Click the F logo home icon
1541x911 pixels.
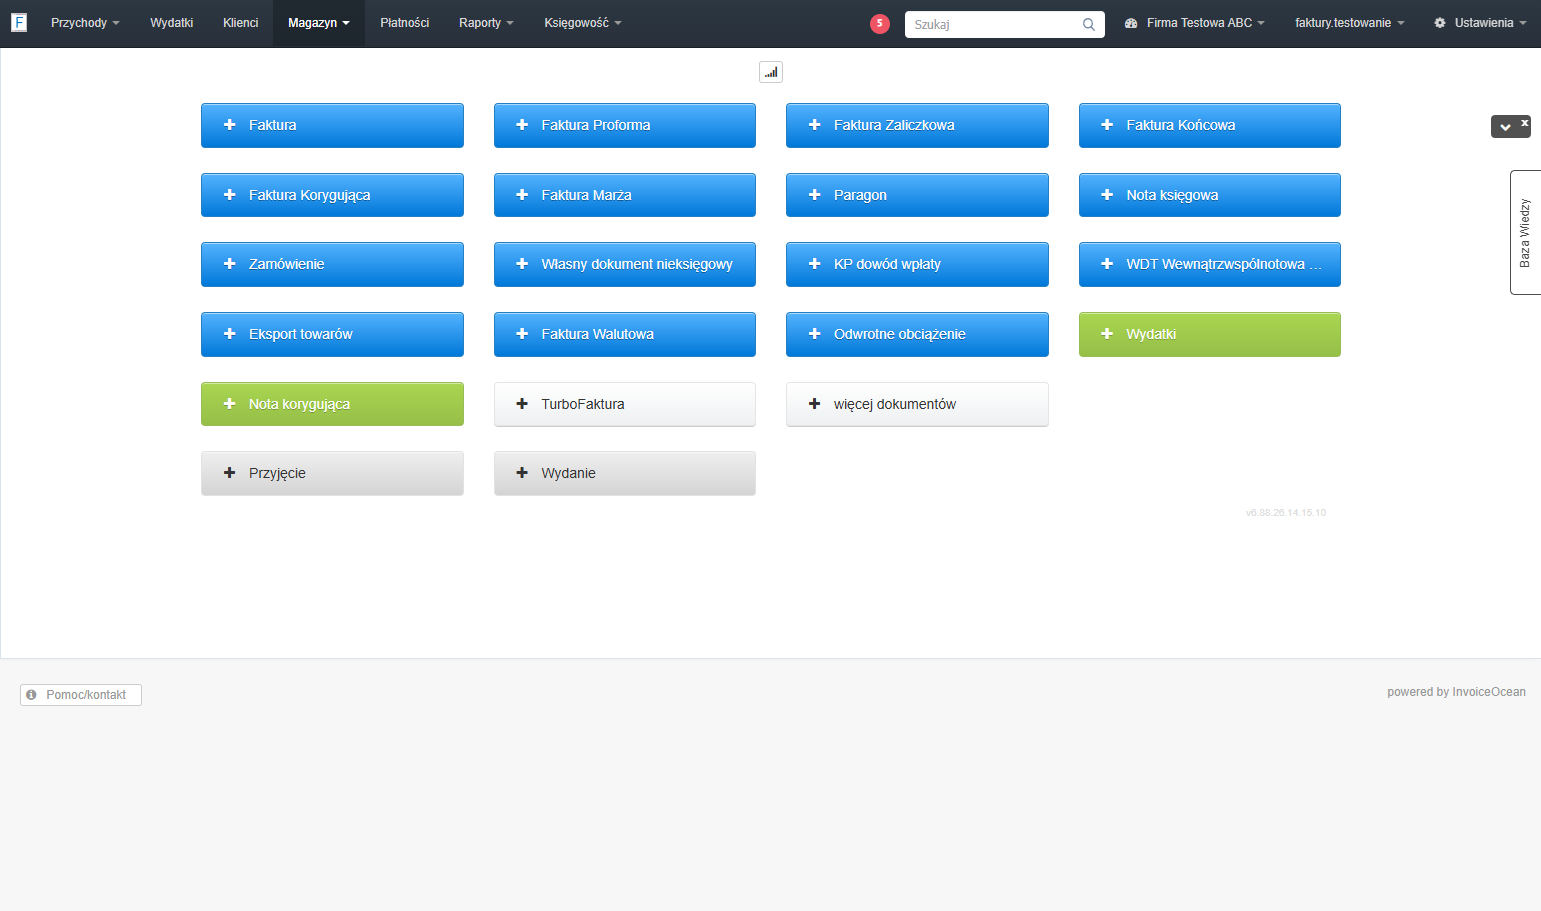click(x=19, y=22)
